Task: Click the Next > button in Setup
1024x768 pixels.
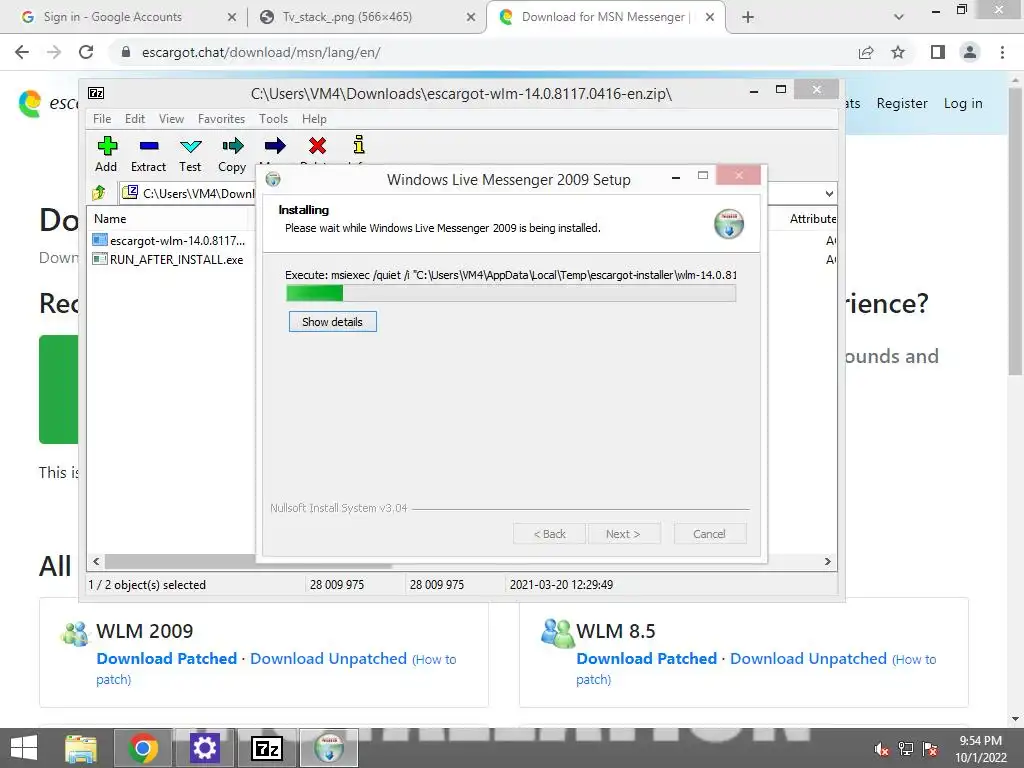Action: click(x=623, y=534)
